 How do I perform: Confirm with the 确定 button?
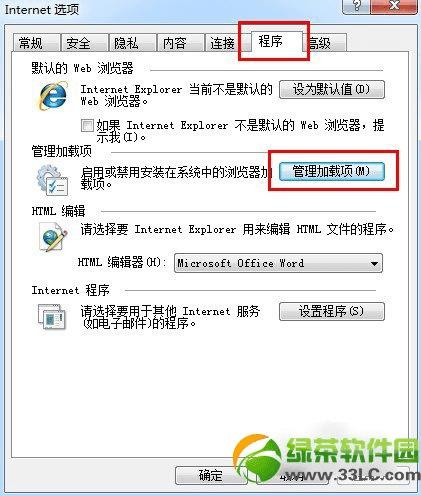pos(211,475)
